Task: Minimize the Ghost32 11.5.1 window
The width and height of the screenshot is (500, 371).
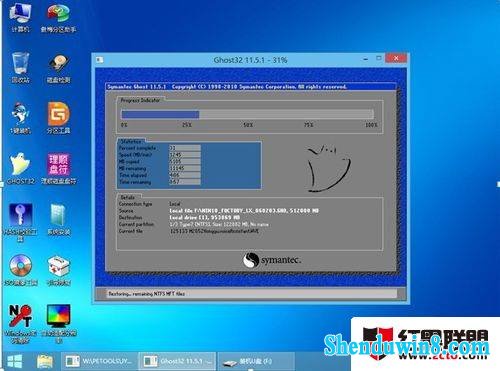Action: 366,59
